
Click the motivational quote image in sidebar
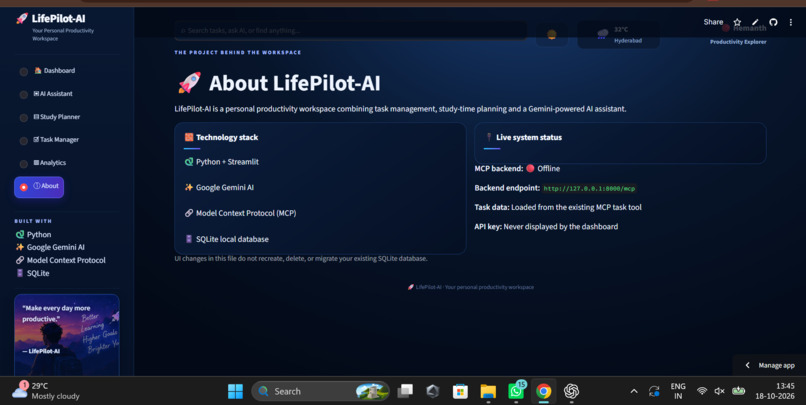point(67,335)
